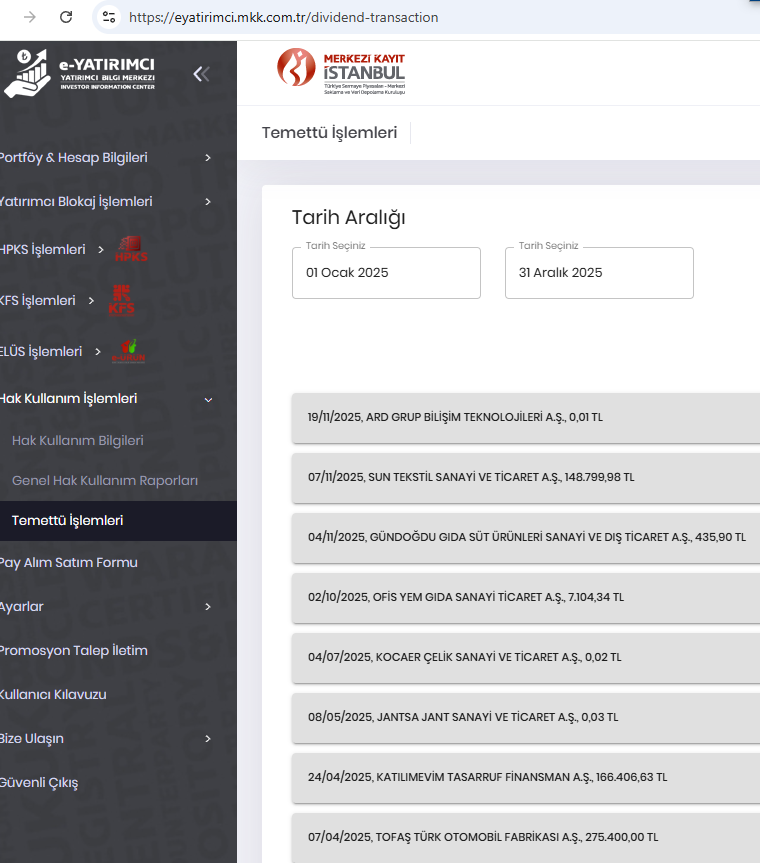760x863 pixels.
Task: Open the SUN TEKSTİL dividend row
Action: tap(526, 478)
